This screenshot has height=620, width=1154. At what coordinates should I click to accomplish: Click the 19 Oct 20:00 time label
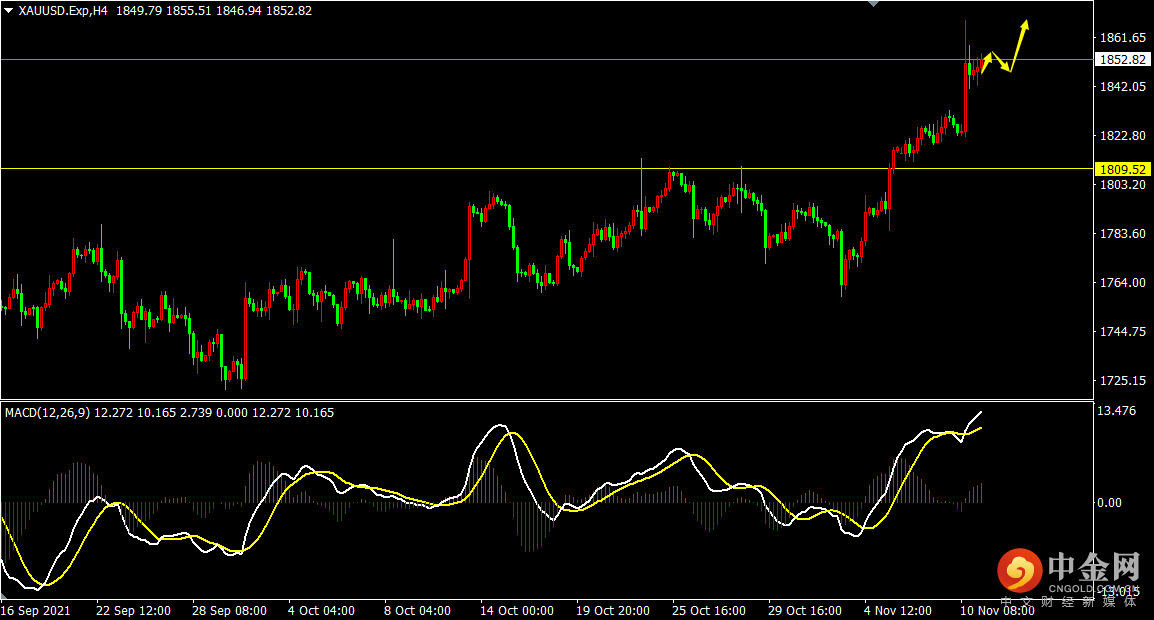point(613,610)
